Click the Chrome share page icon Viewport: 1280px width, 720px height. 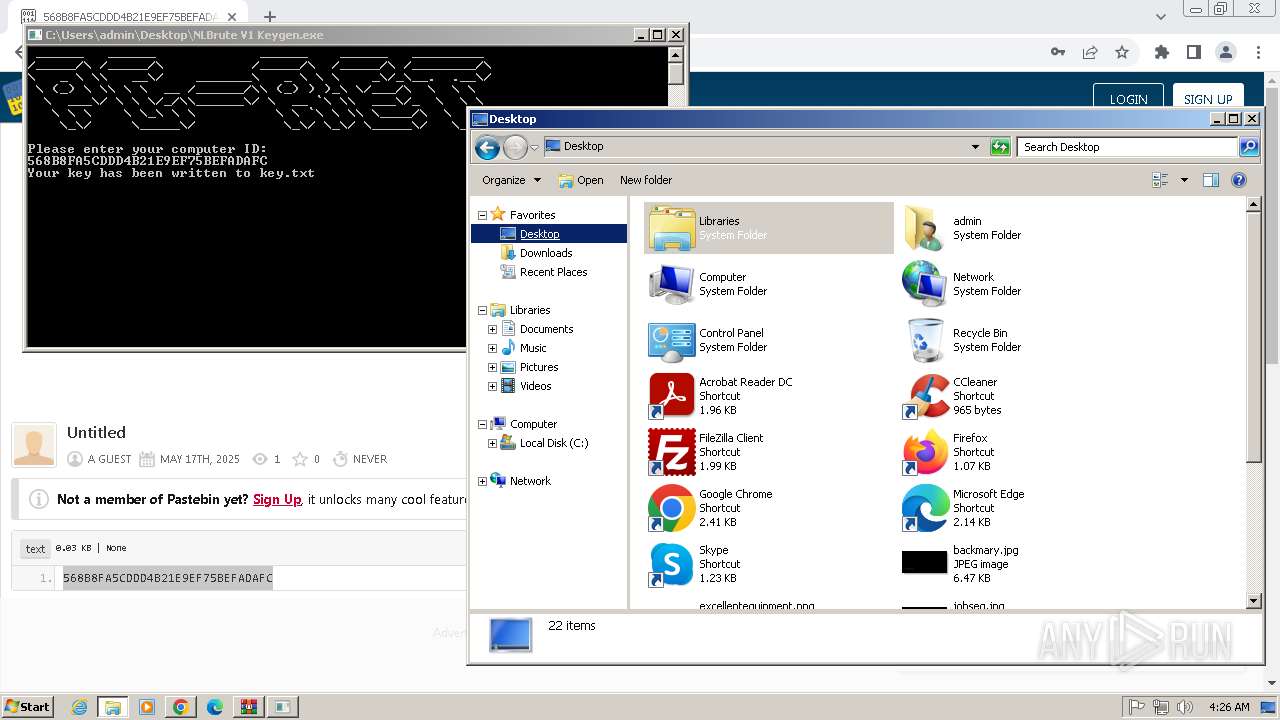point(1090,52)
